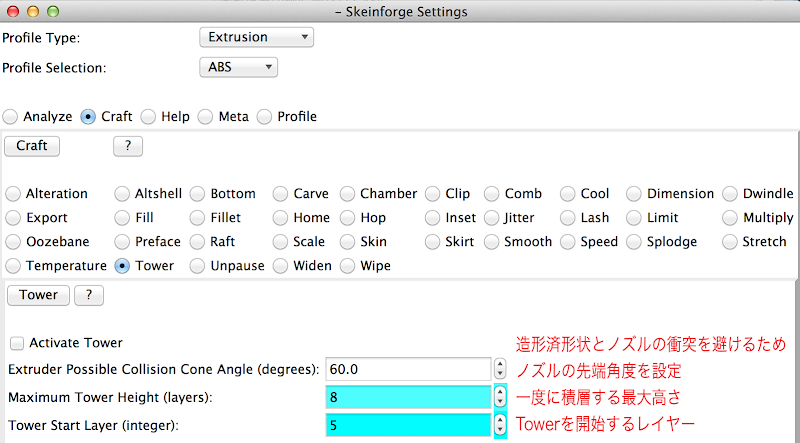Select the Wipe radio option
Screen dimensions: 800x443
pos(347,266)
